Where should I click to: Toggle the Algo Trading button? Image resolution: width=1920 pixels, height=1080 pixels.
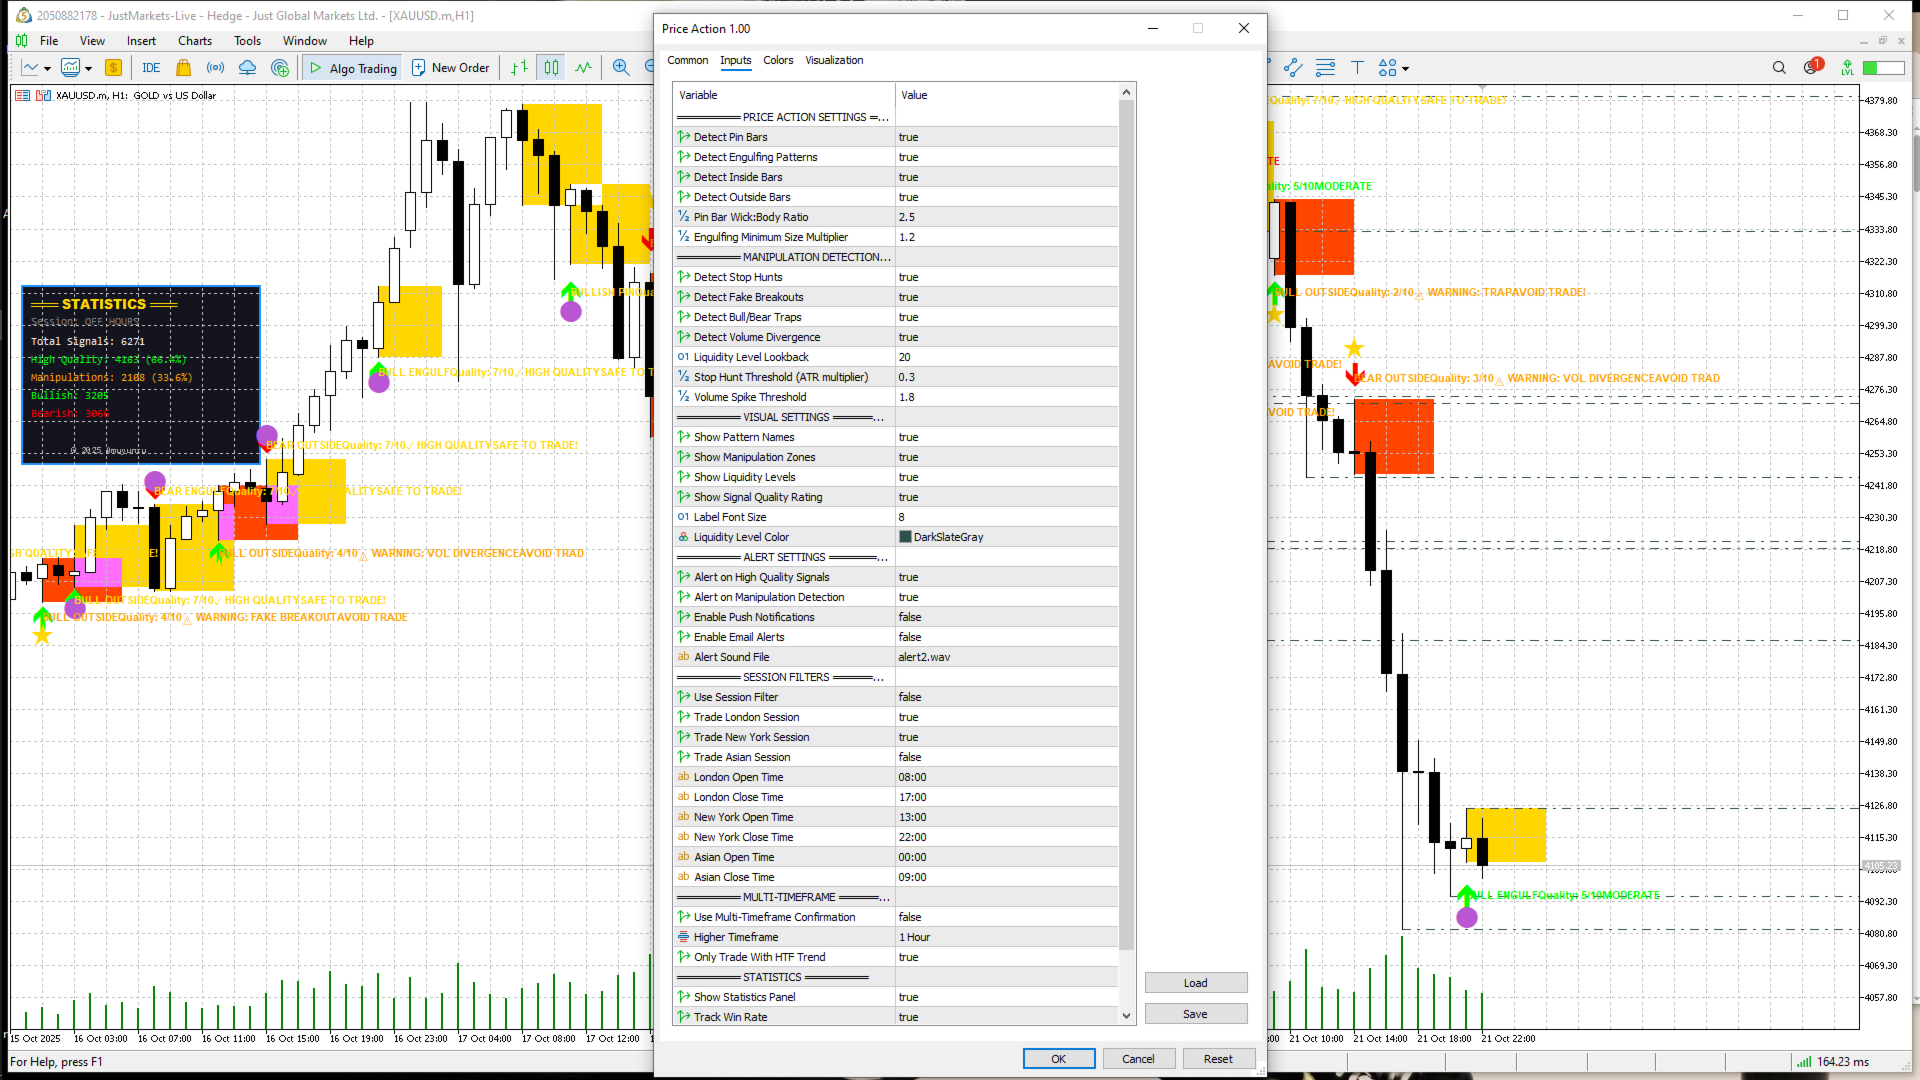click(x=353, y=68)
